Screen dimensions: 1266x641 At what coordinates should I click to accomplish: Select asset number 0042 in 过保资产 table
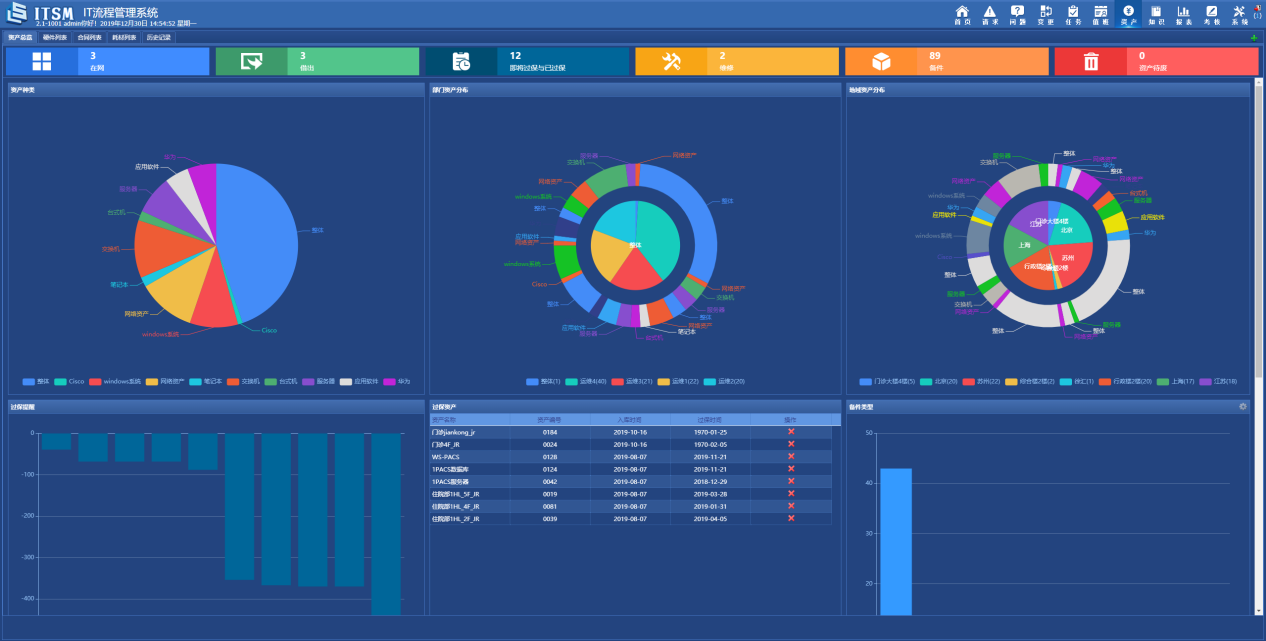(550, 481)
